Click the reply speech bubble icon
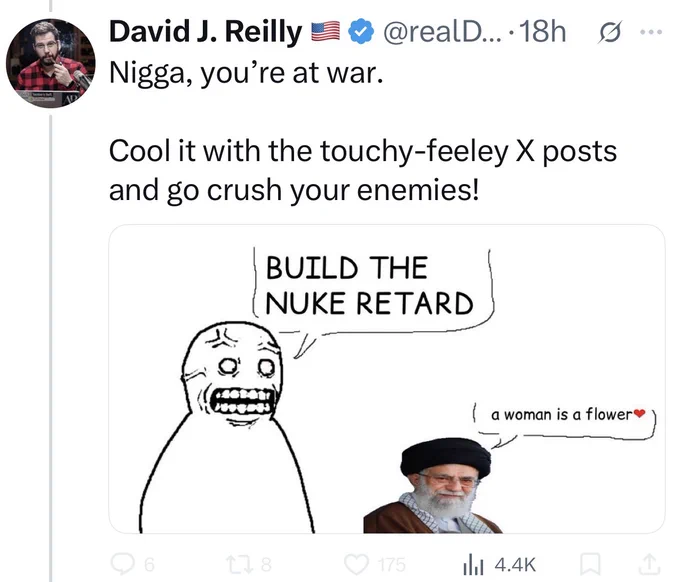680x582 pixels. click(x=124, y=564)
